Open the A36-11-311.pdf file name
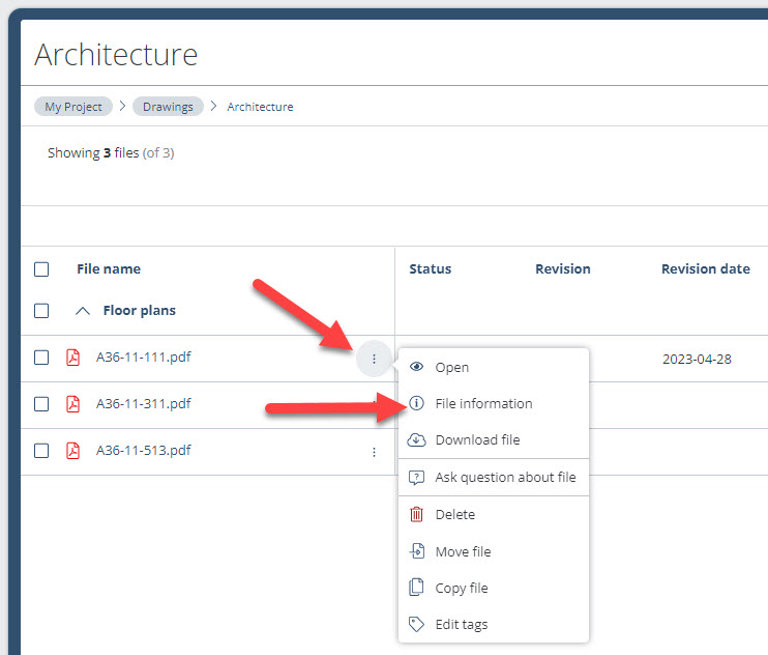 click(x=143, y=404)
